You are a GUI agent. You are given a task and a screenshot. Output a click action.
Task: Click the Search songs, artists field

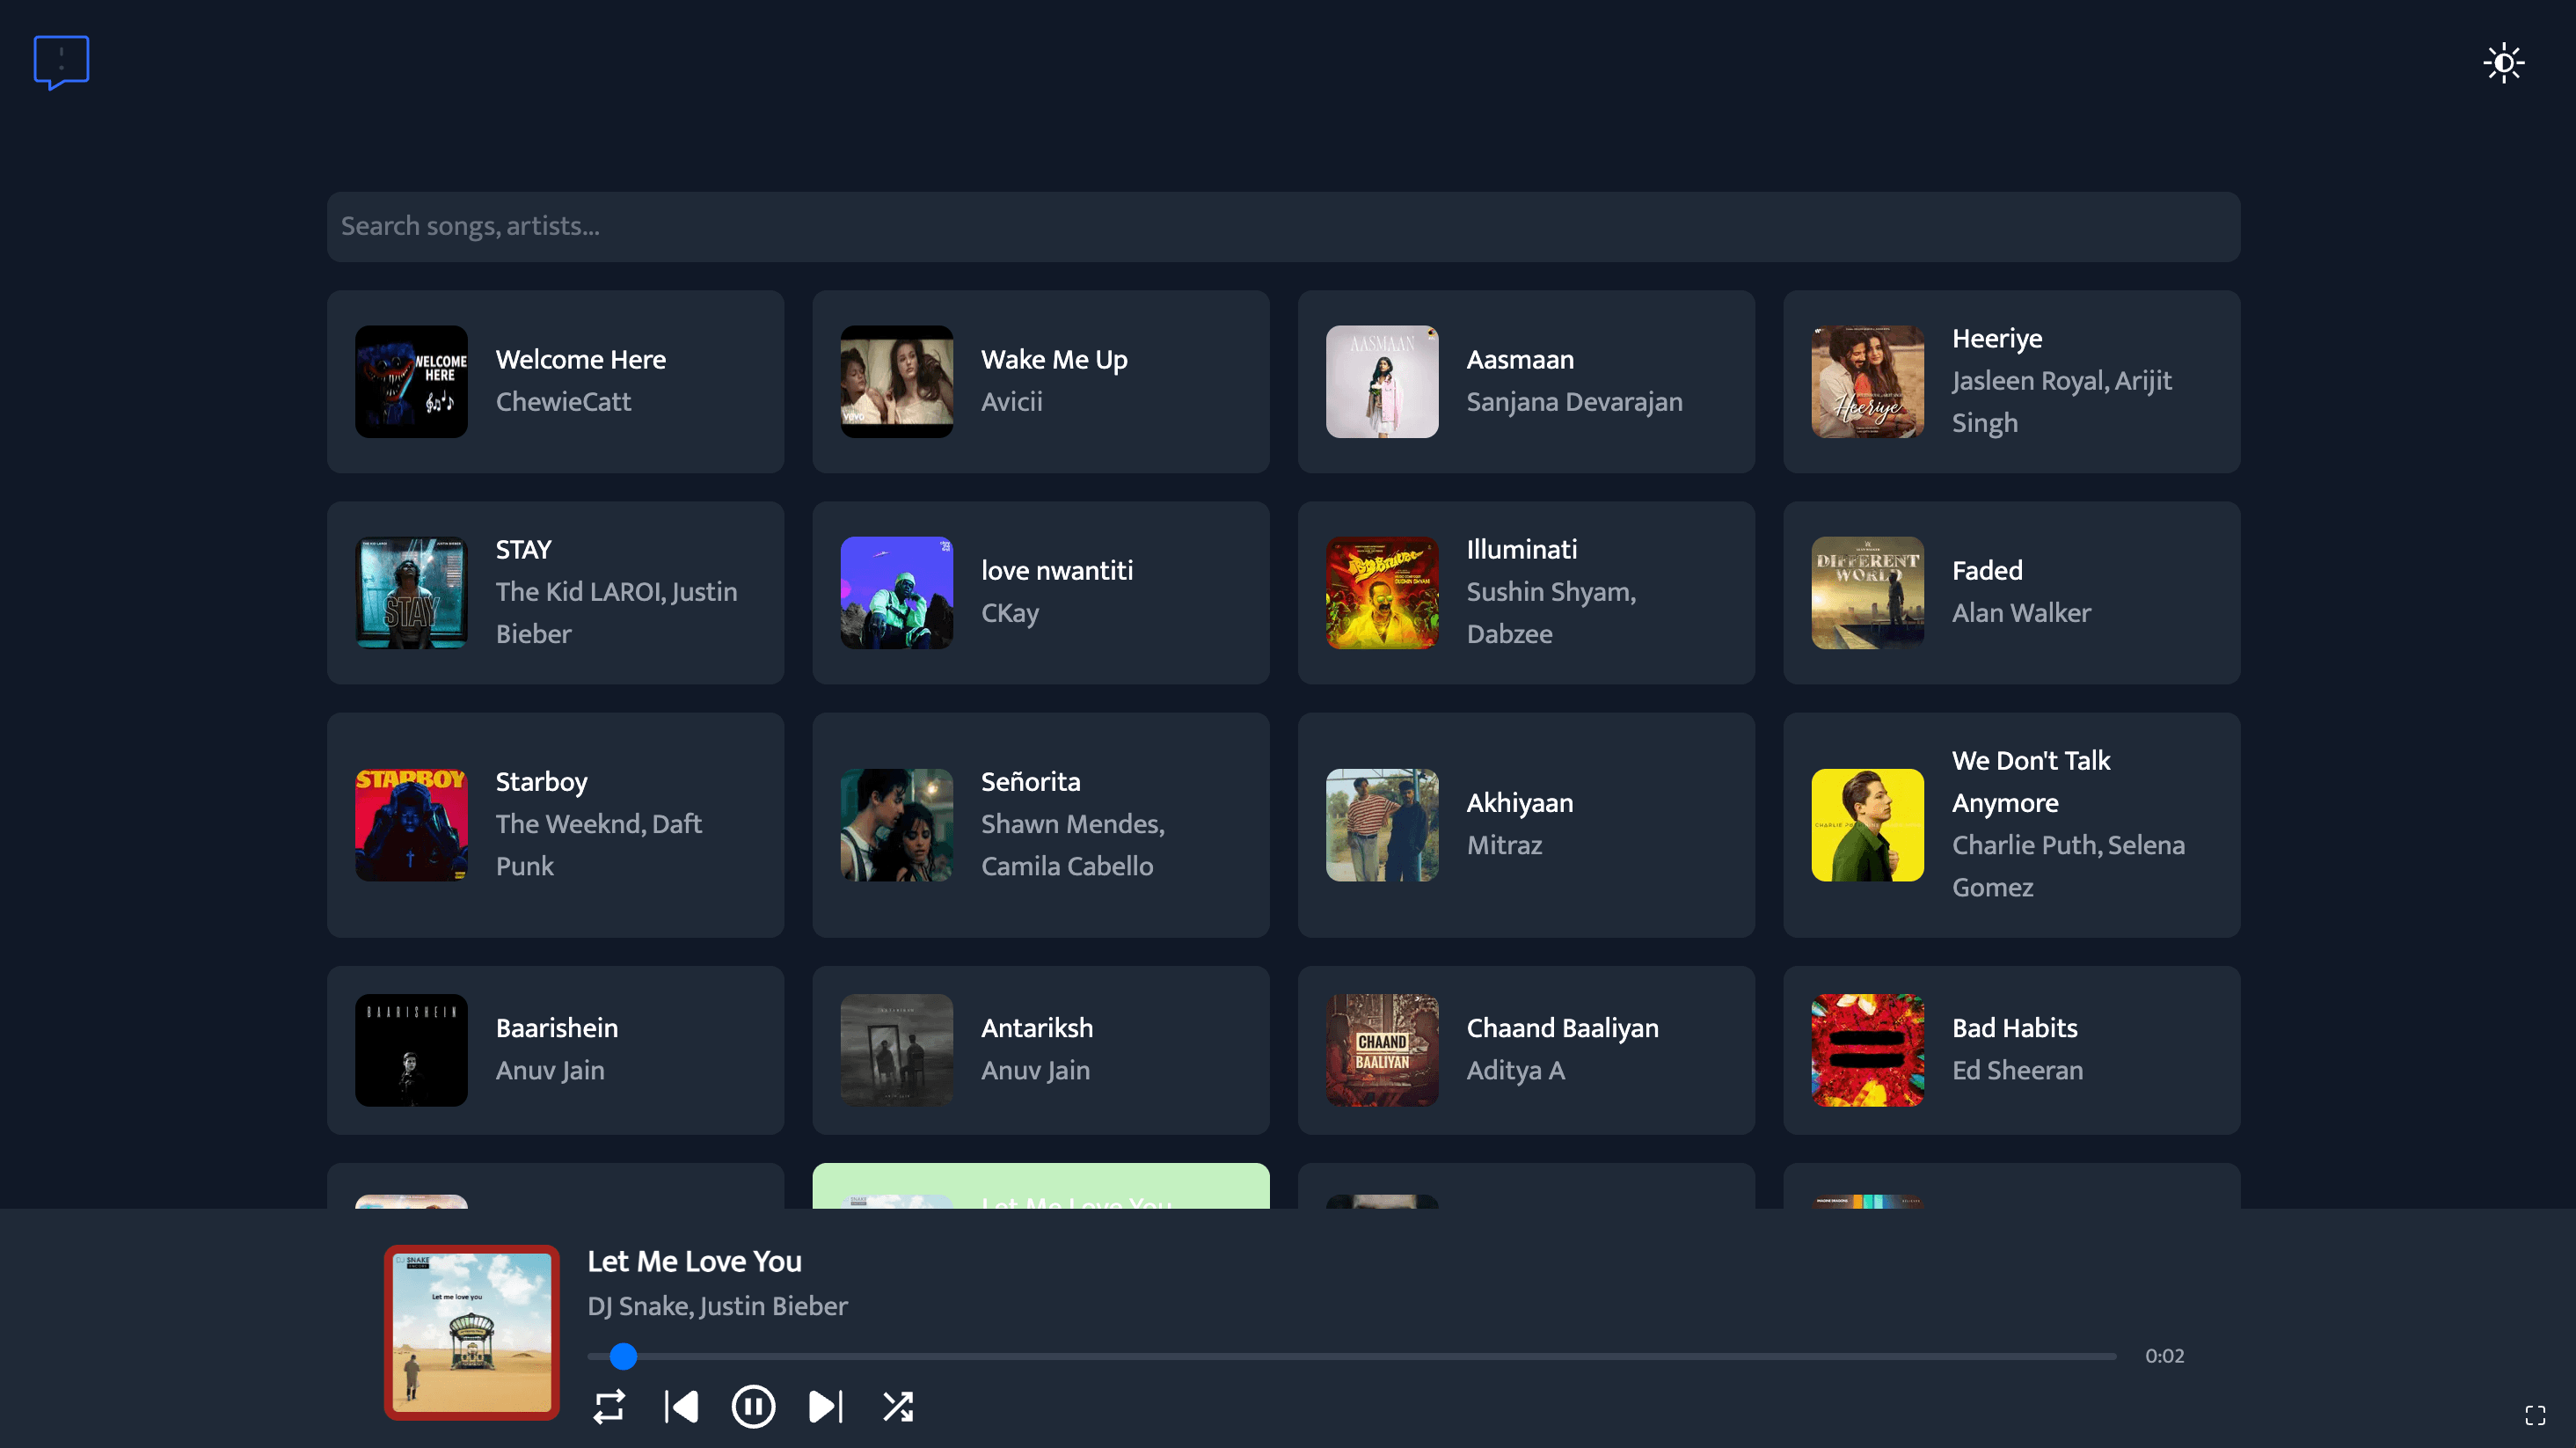coord(1283,227)
